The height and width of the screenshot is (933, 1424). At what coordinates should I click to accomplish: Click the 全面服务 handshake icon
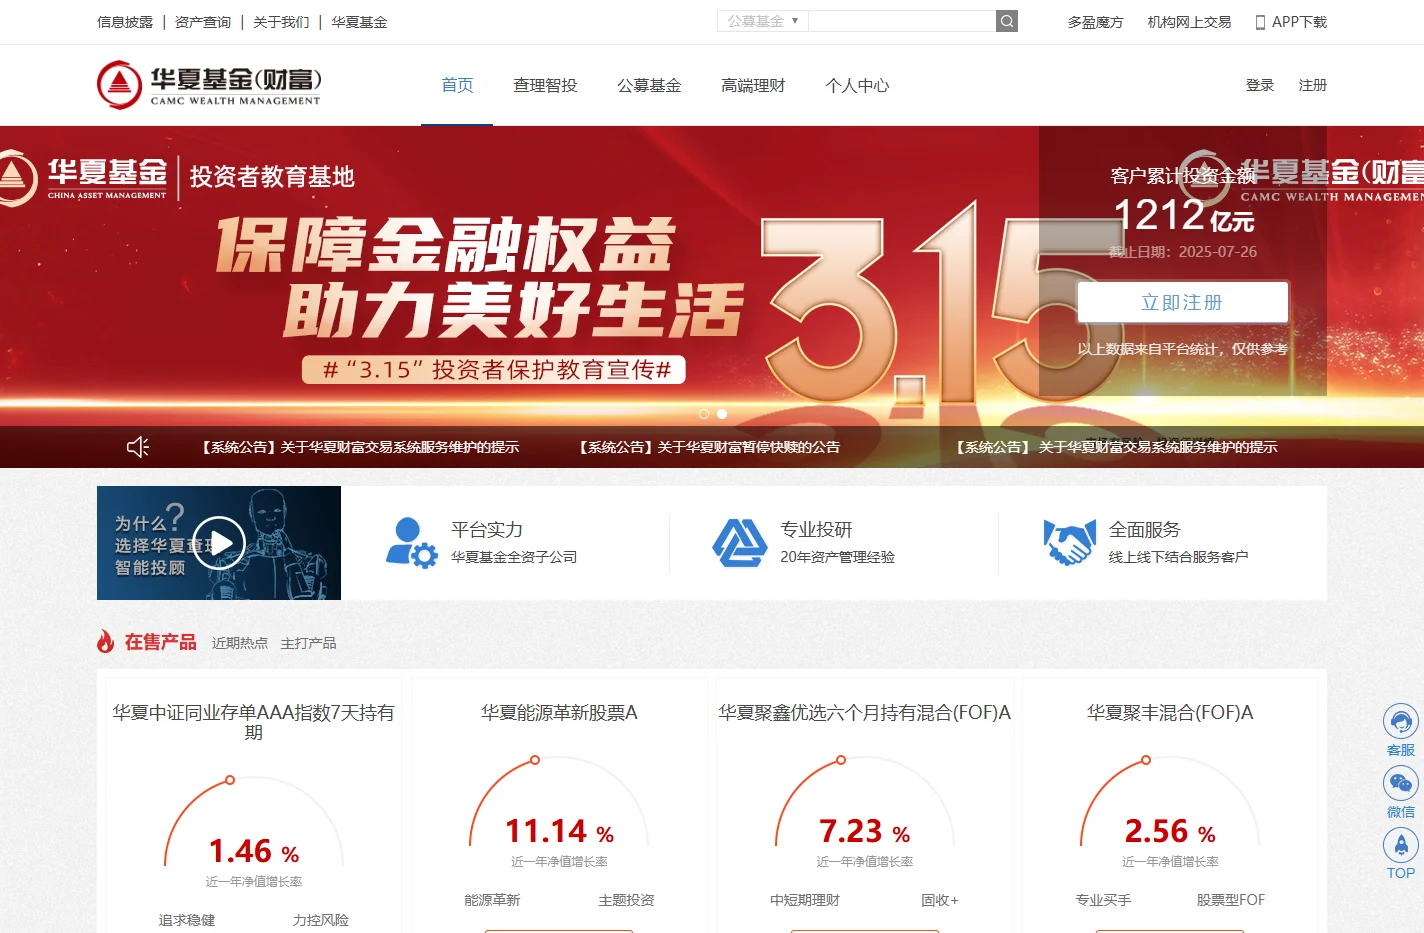click(x=1069, y=543)
